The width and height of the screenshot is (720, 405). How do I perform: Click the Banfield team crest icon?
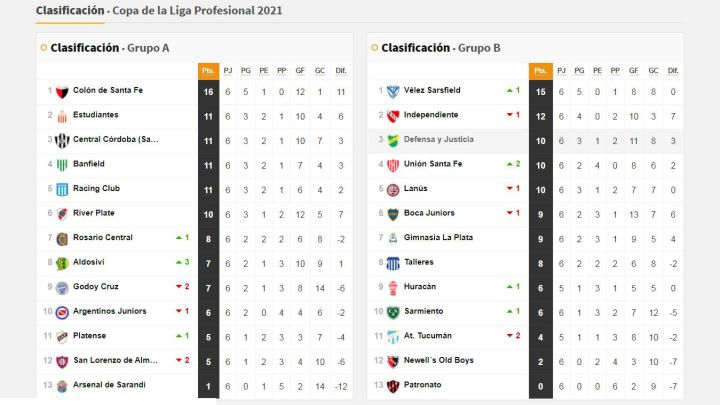(62, 165)
